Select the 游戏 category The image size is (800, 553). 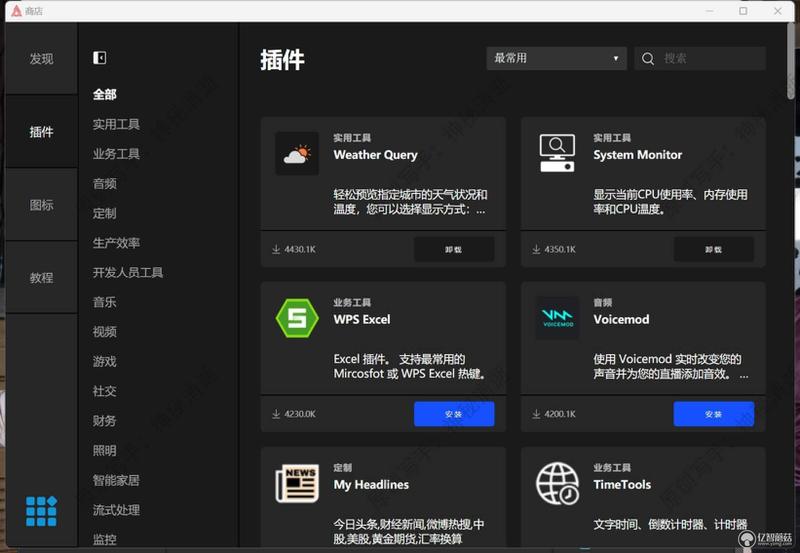point(105,361)
